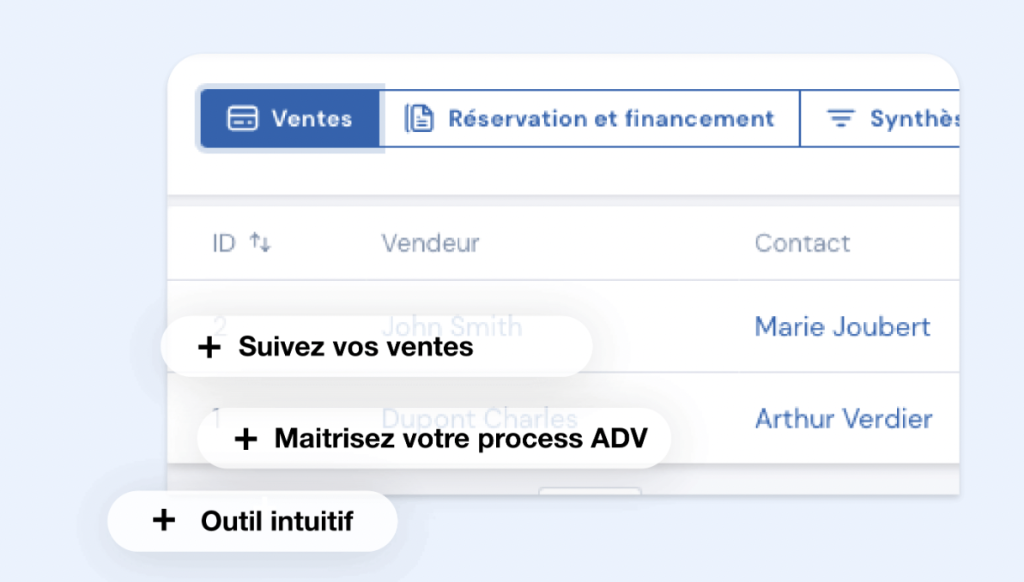Open contact Marie Joubert

point(842,326)
